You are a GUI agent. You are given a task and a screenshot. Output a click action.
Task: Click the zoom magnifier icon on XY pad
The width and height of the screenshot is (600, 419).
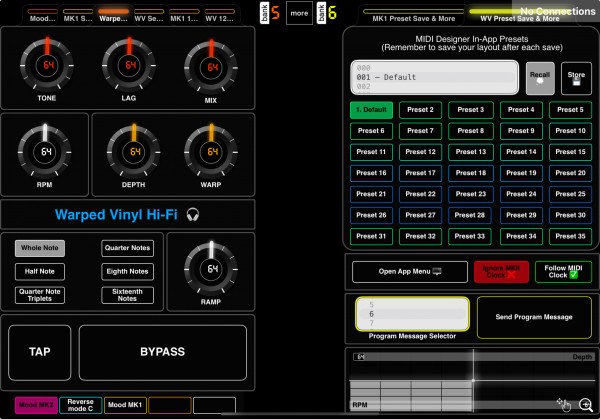(x=585, y=404)
